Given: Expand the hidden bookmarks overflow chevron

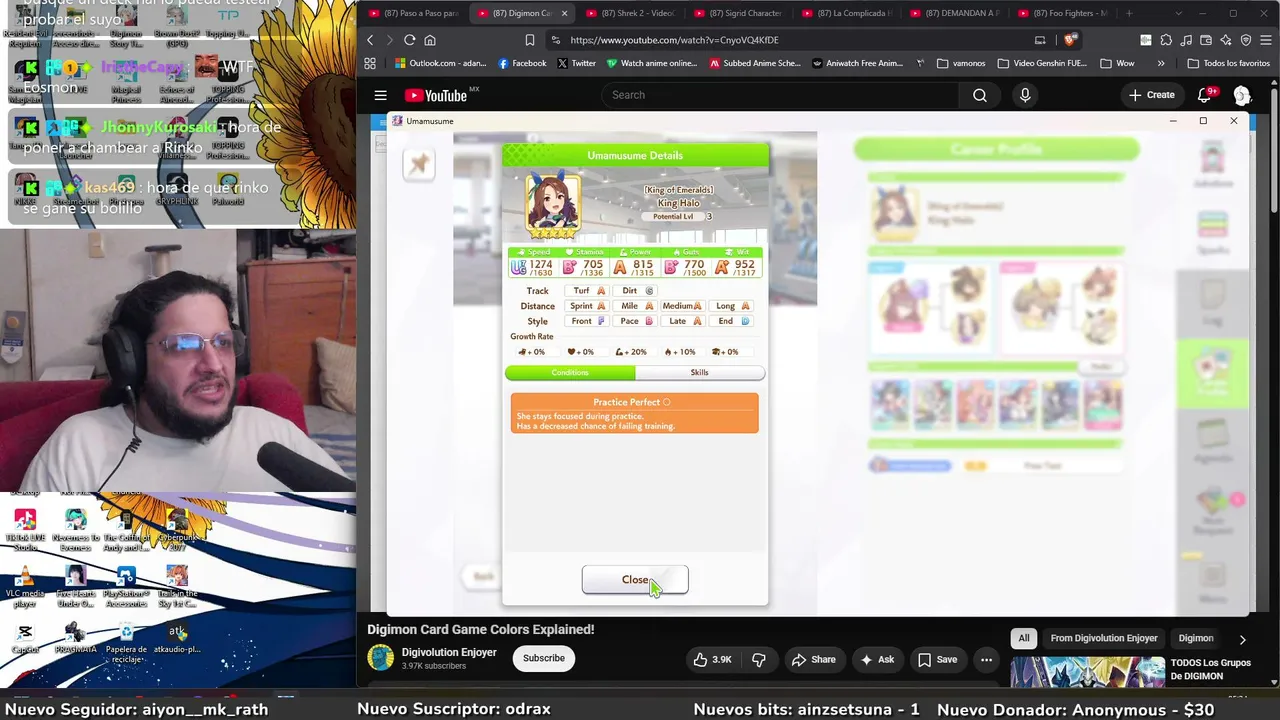Looking at the screenshot, I should (1161, 63).
